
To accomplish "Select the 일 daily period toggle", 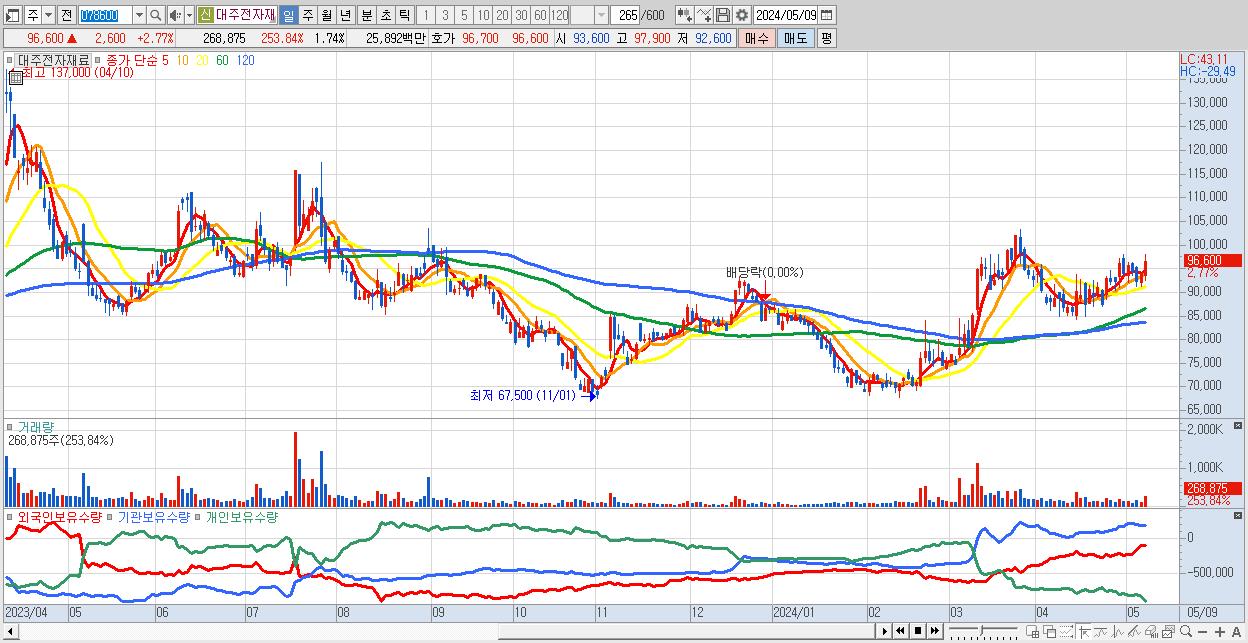I will click(288, 15).
